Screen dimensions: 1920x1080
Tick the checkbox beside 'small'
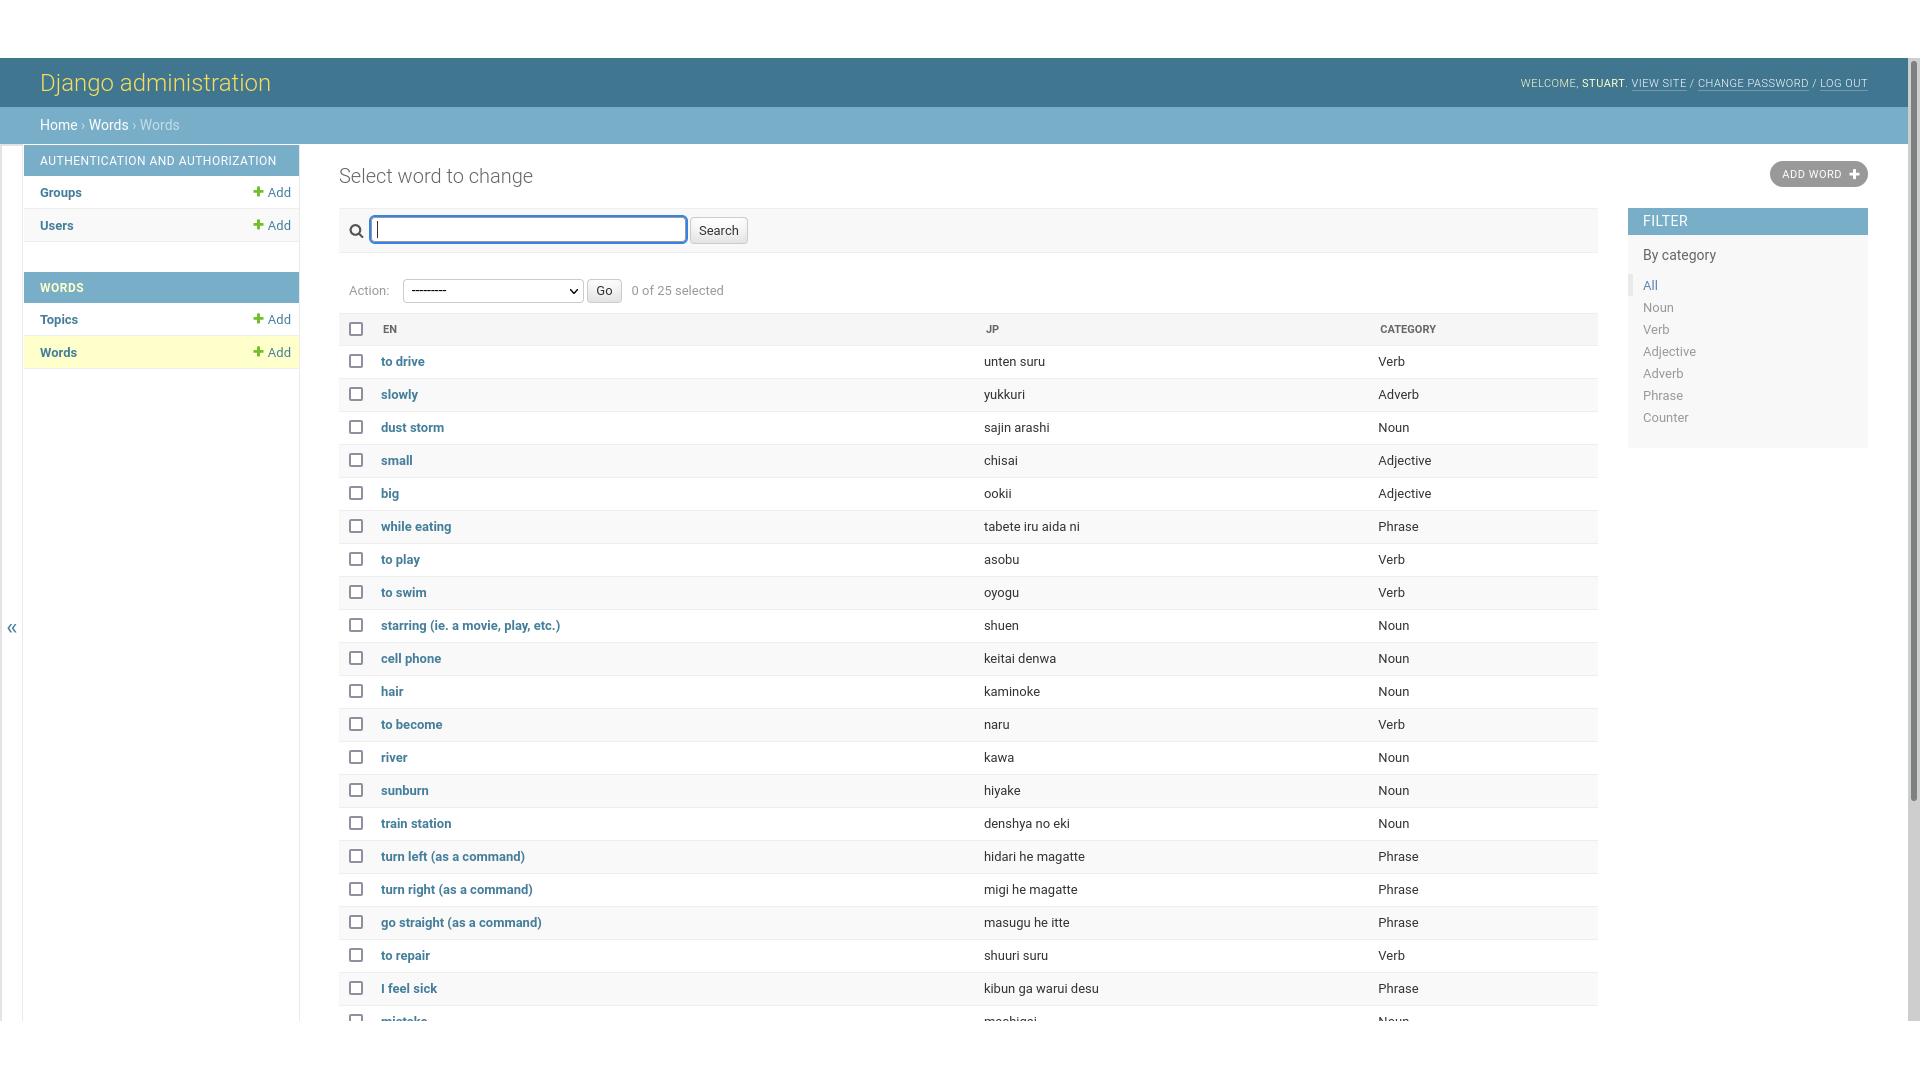pos(356,460)
